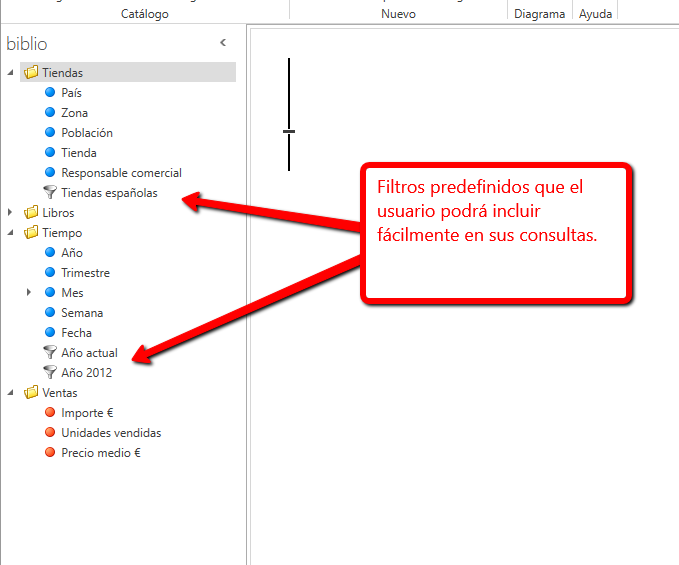Screen dimensions: 679x565
Task: Expand the Mes attribute arrow
Action: [x=29, y=293]
